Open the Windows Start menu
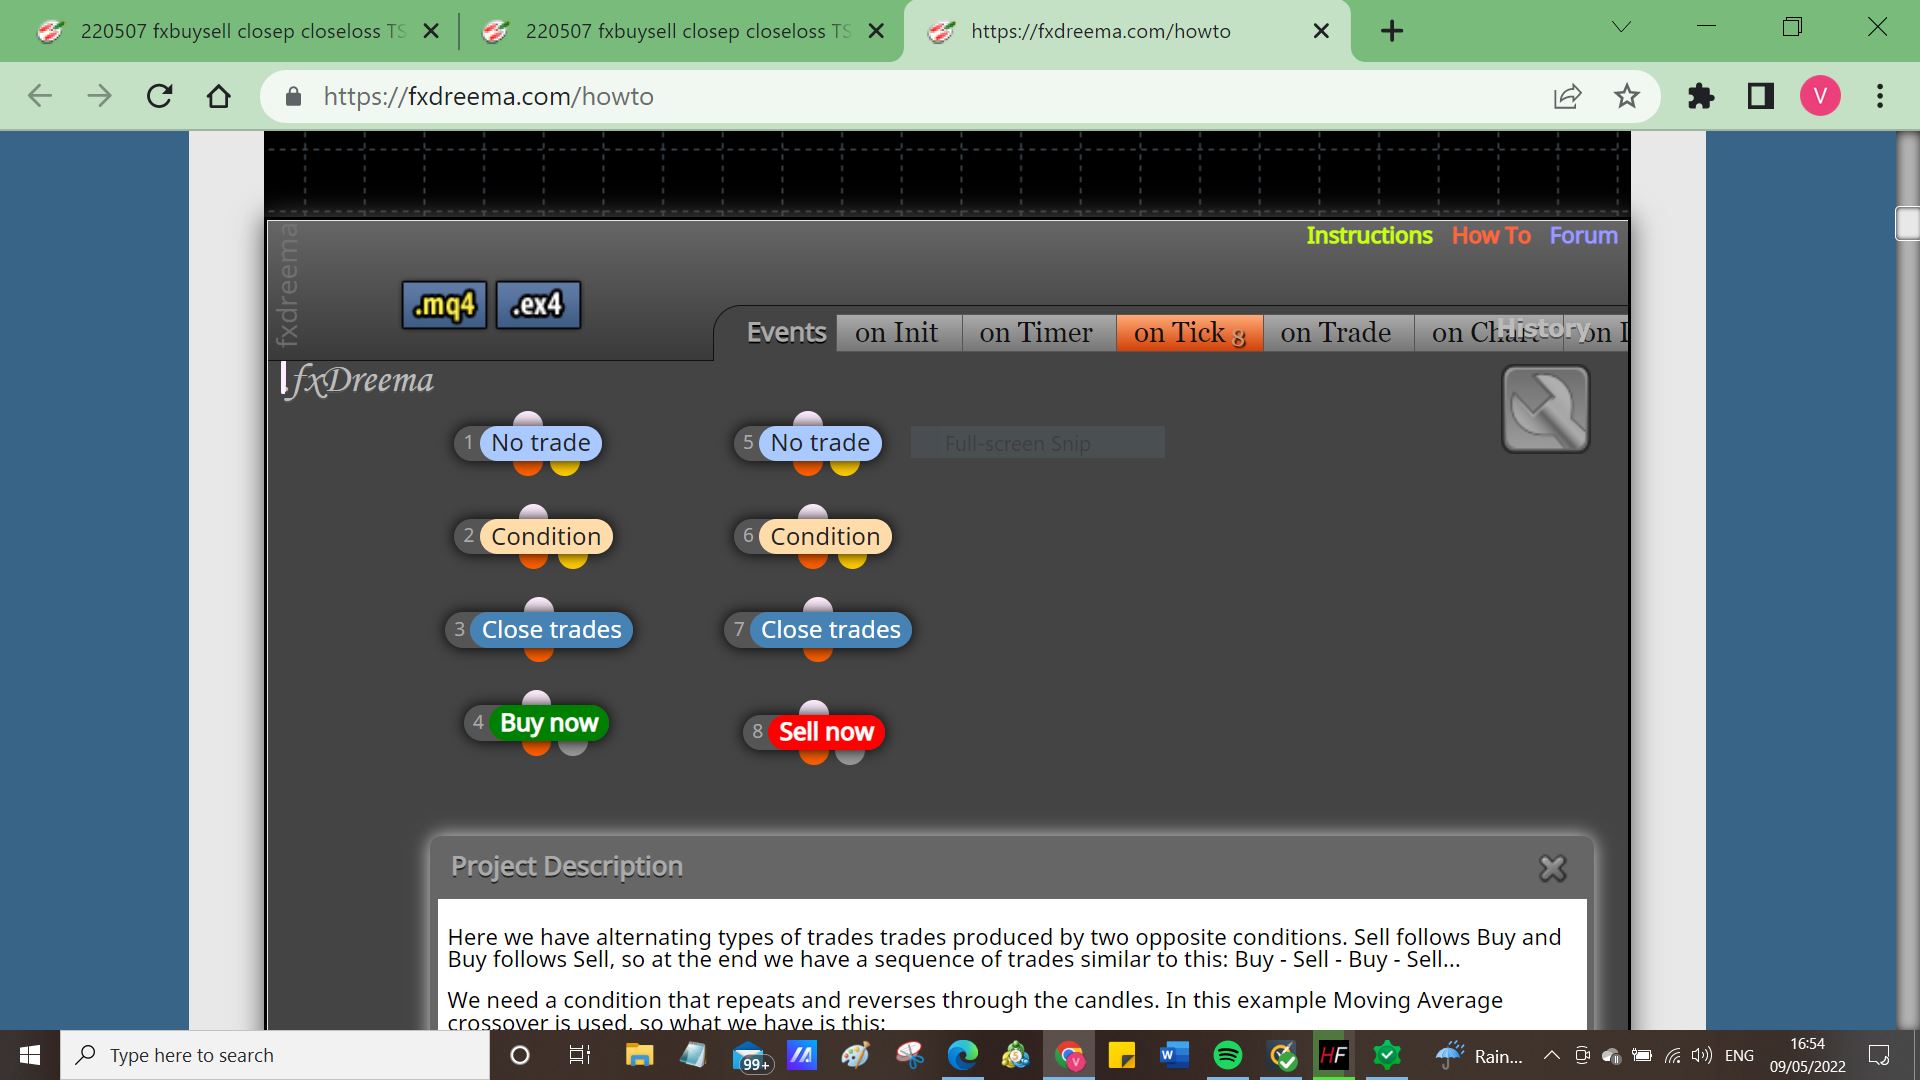This screenshot has width=1920, height=1080. click(30, 1055)
